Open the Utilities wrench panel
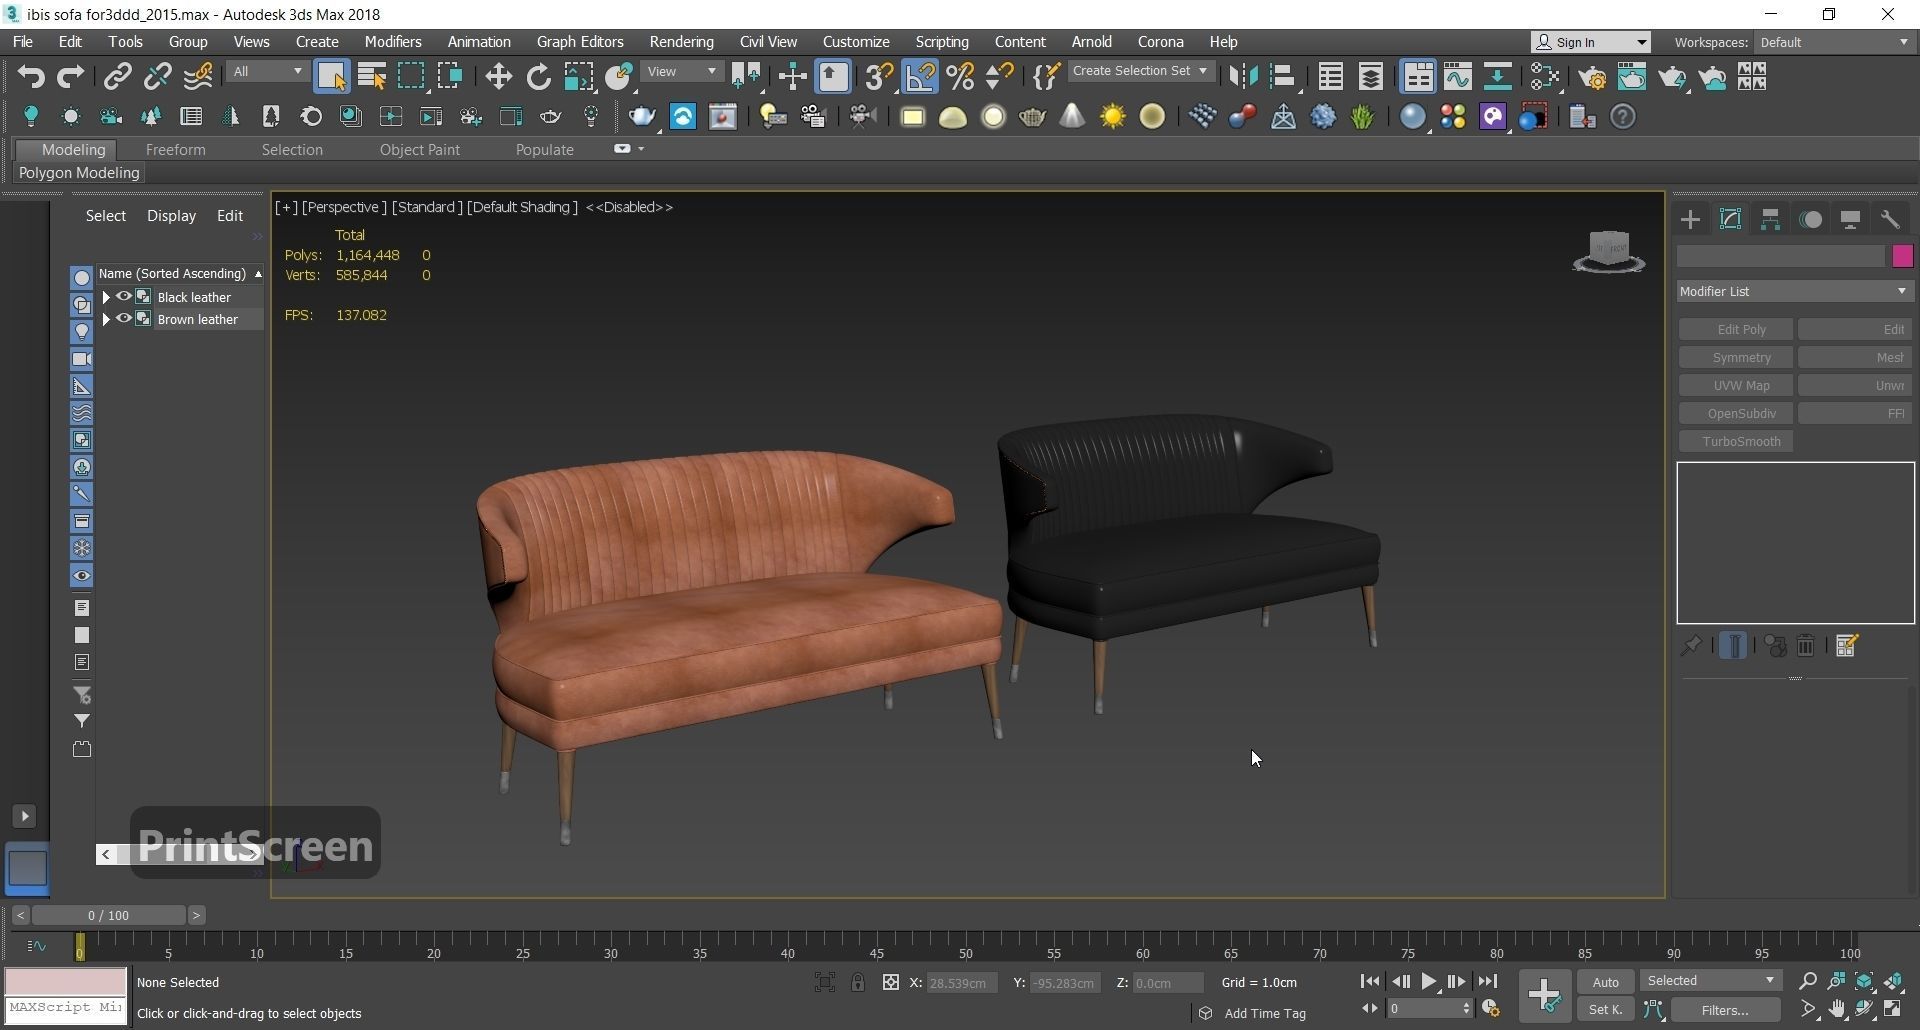Screen dimensions: 1920x1030 (x=1890, y=220)
